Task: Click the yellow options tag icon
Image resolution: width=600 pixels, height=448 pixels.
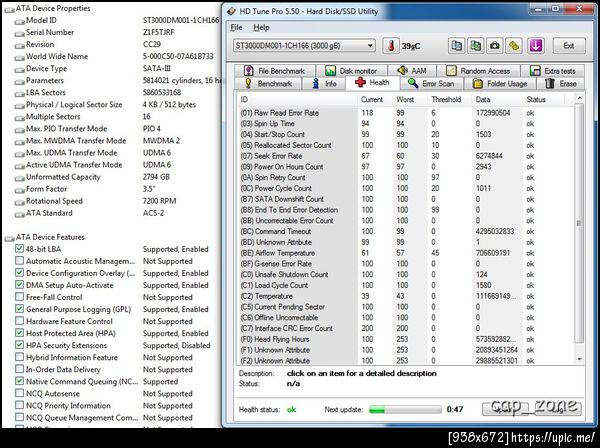Action: coord(514,46)
